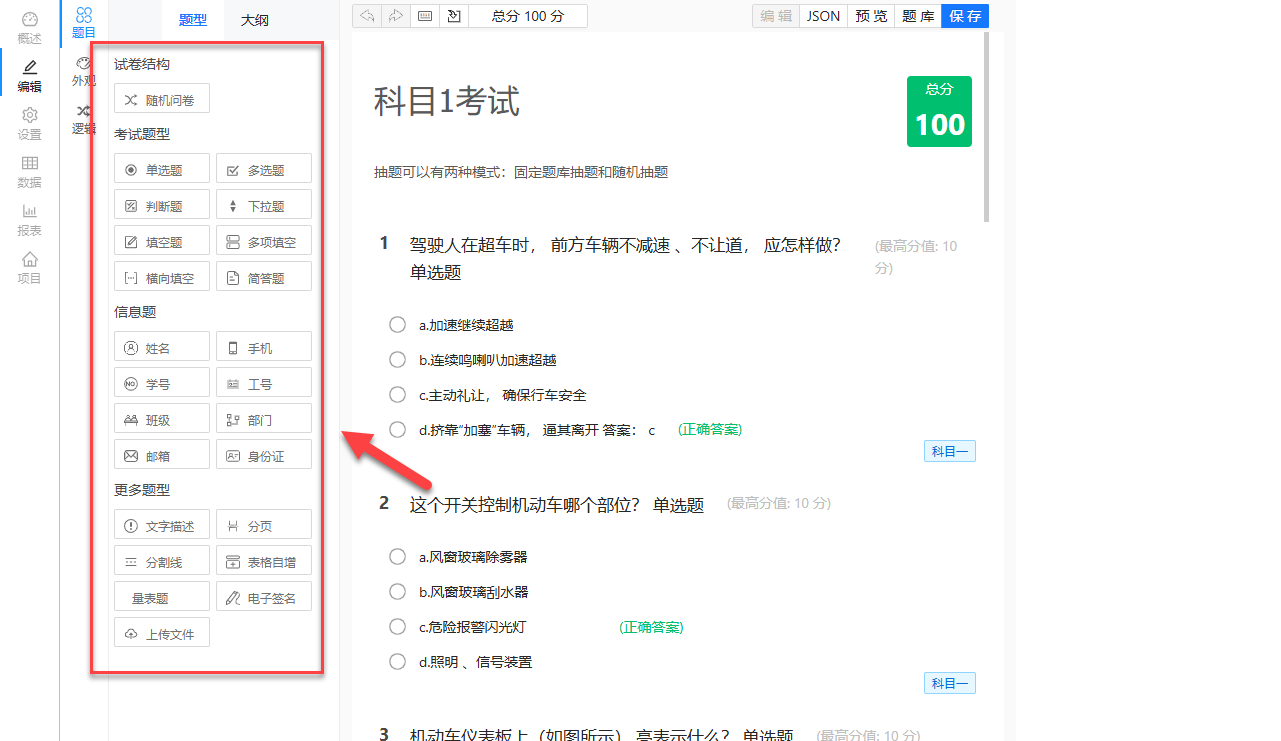
Task: Switch to the 大纲 outline tab
Action: [x=254, y=19]
